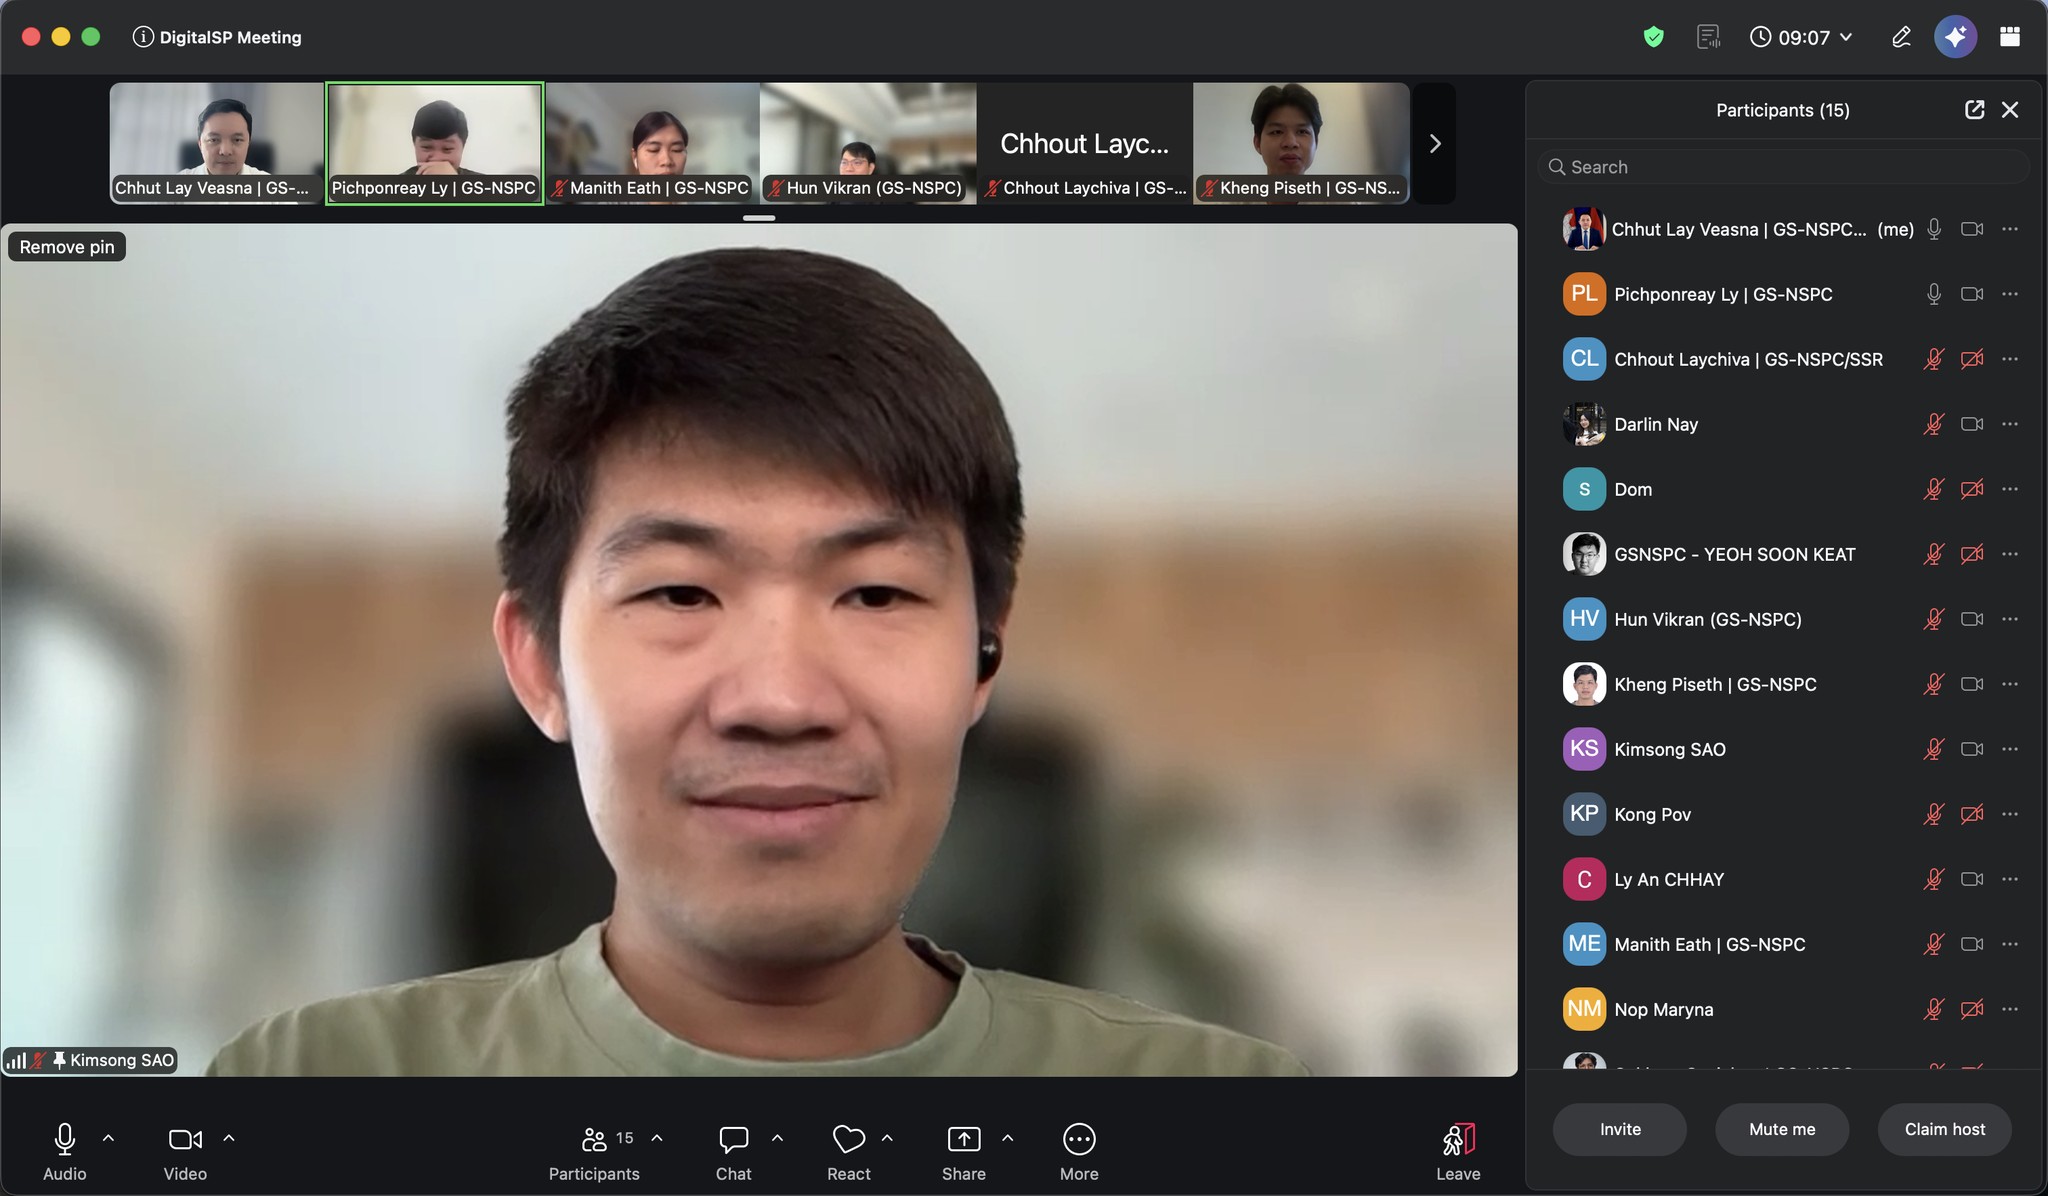Click the Claim host button
The height and width of the screenshot is (1196, 2048).
1945,1129
